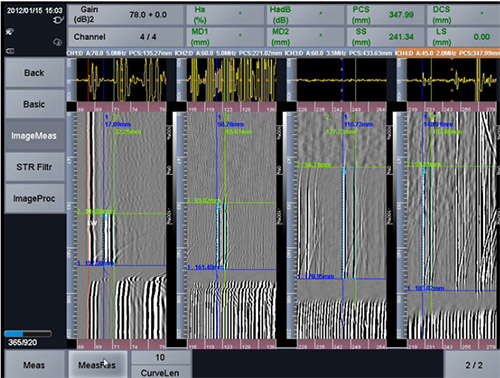Click the date and time 2012/01/15 15:03
The image size is (500, 378).
34,10
